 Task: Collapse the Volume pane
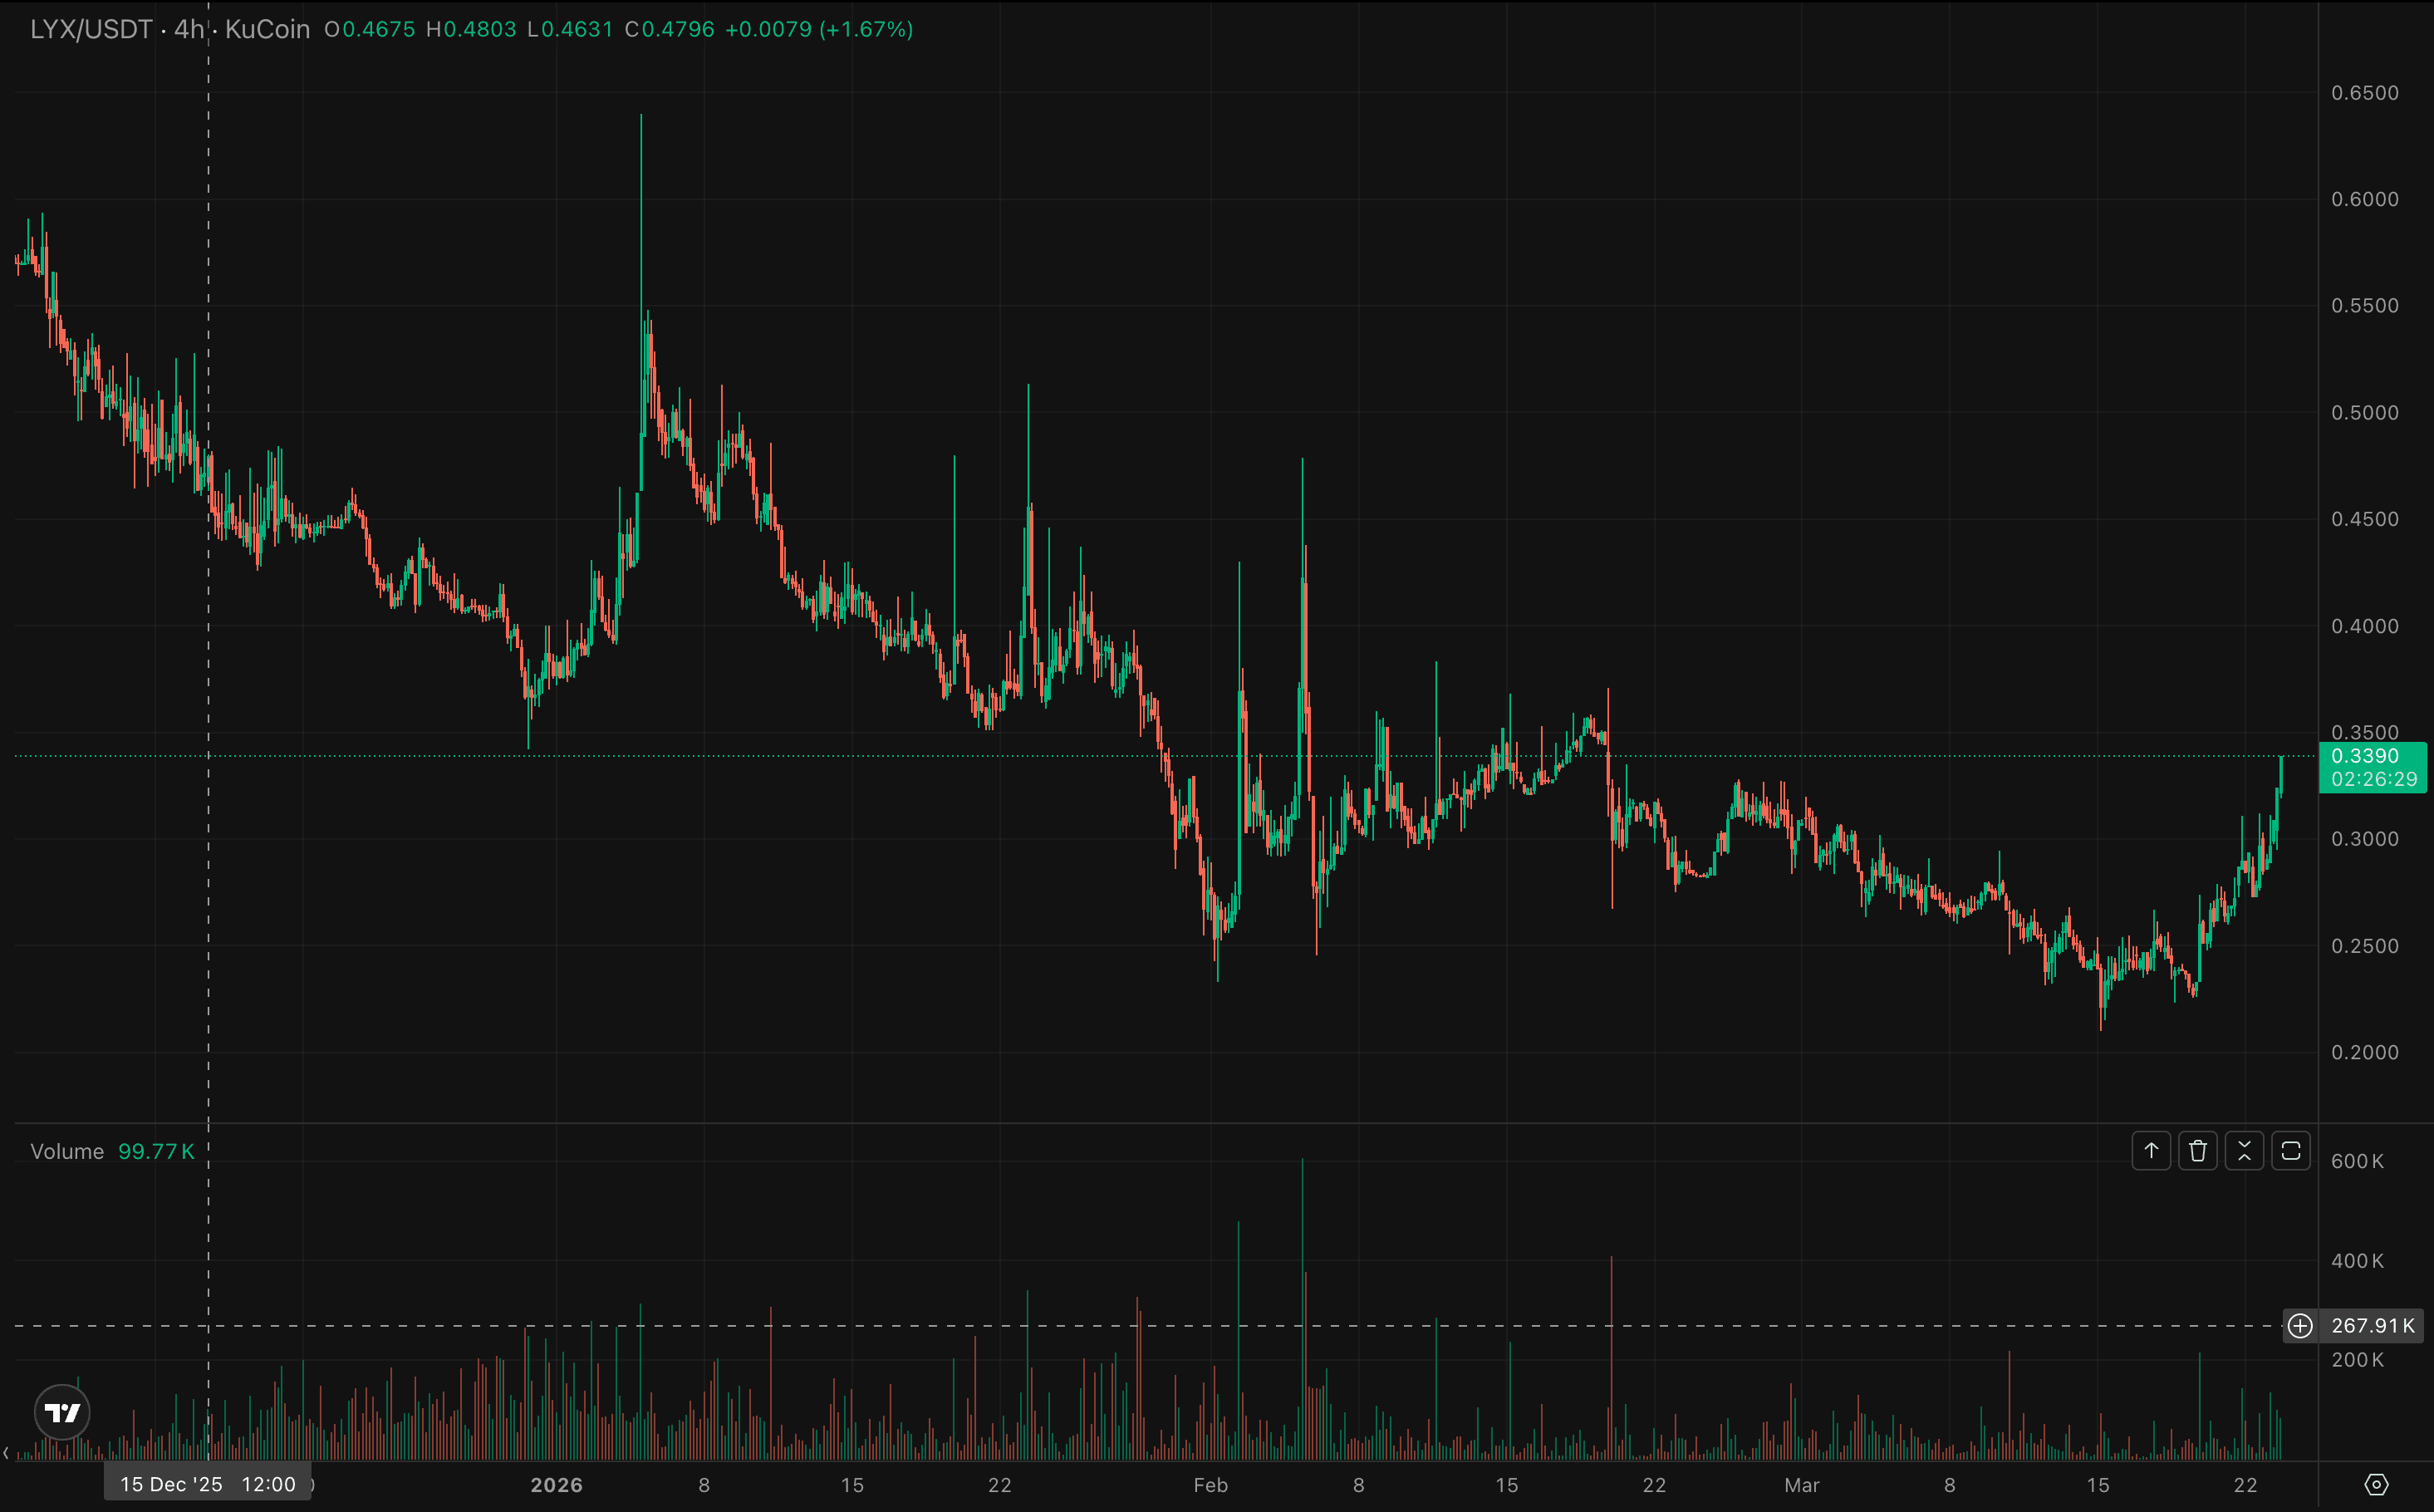[2244, 1151]
